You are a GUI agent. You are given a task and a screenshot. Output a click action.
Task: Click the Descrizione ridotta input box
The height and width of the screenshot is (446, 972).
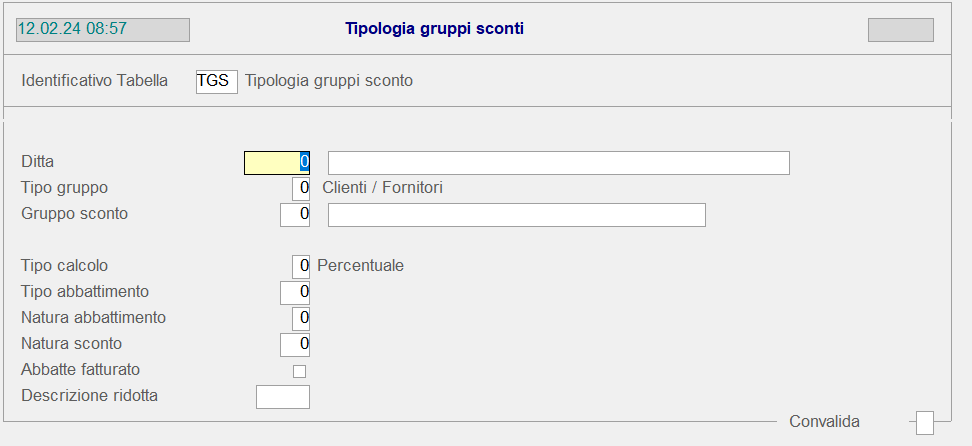pyautogui.click(x=283, y=397)
